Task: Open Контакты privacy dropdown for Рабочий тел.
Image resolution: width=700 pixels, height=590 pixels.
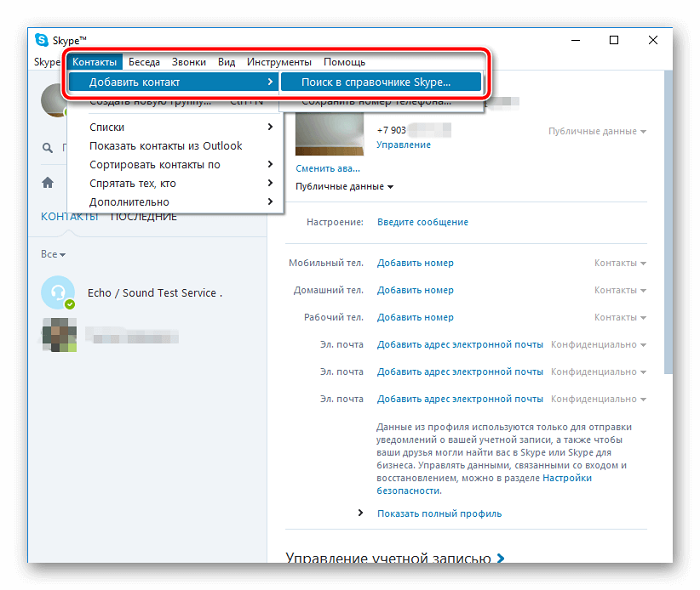Action: coord(620,317)
